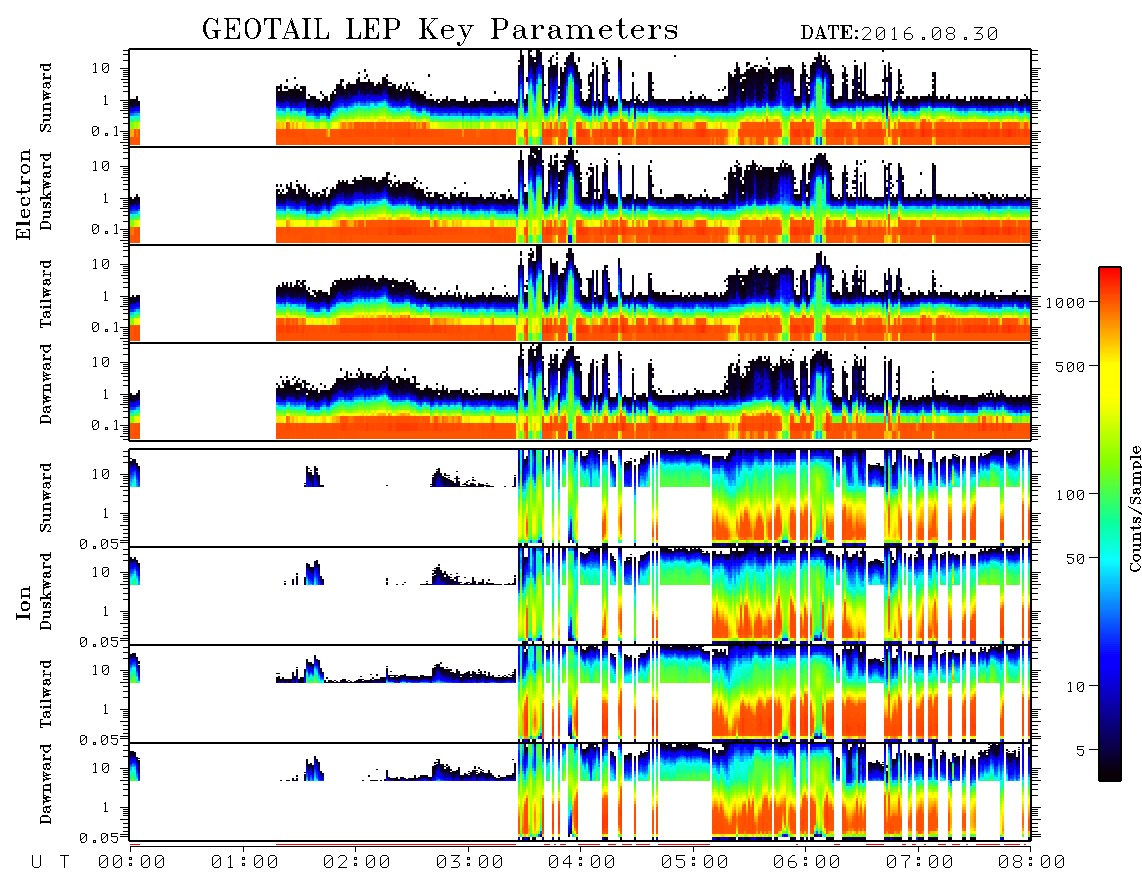The image size is (1142, 880).
Task: Click the 100 color bar tick value
Action: [x=1070, y=495]
